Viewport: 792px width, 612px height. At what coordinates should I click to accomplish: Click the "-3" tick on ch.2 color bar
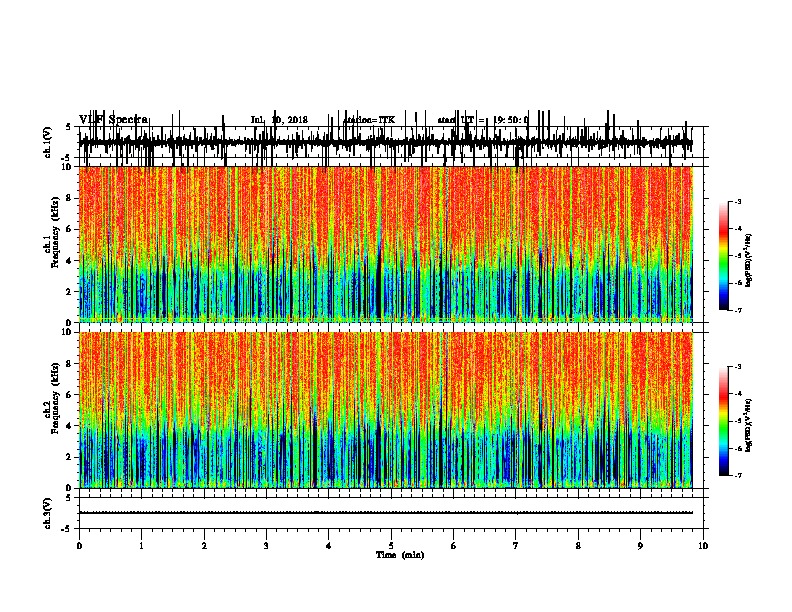tap(738, 367)
